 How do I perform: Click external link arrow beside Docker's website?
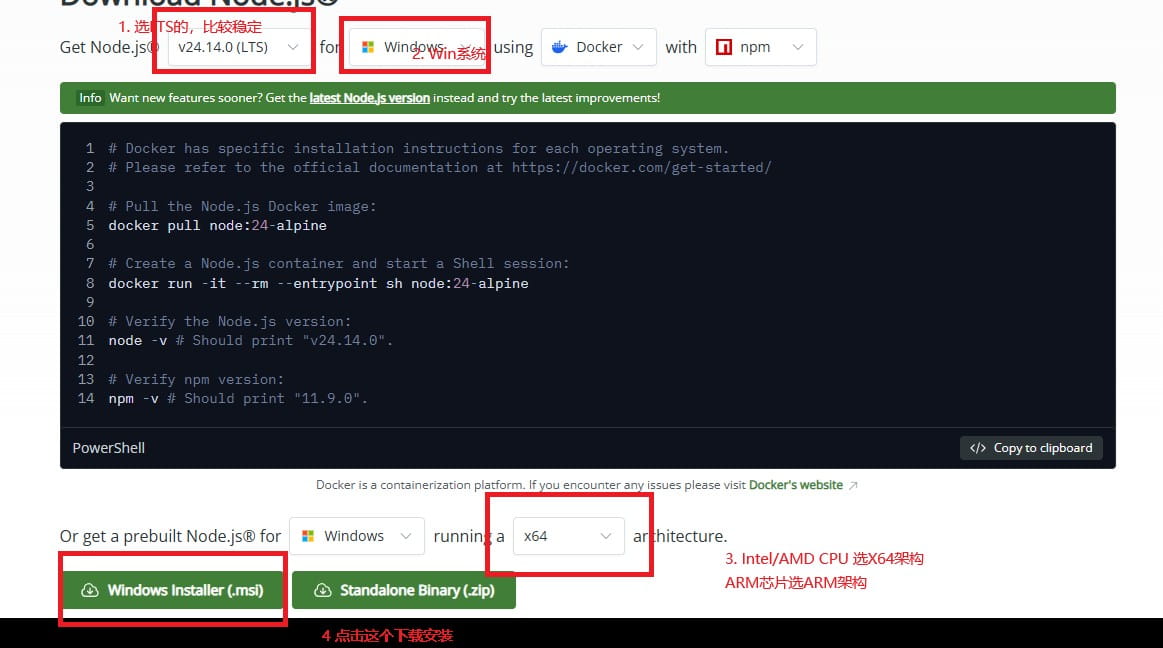pyautogui.click(x=853, y=486)
